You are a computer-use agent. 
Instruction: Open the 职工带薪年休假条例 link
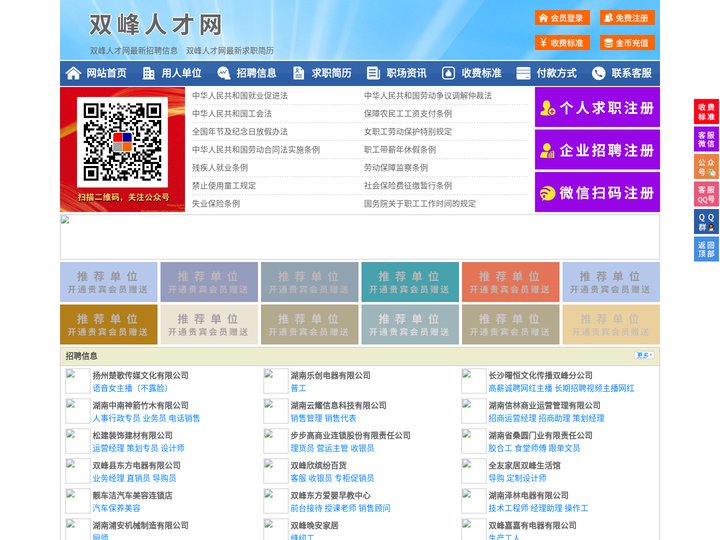[400, 150]
